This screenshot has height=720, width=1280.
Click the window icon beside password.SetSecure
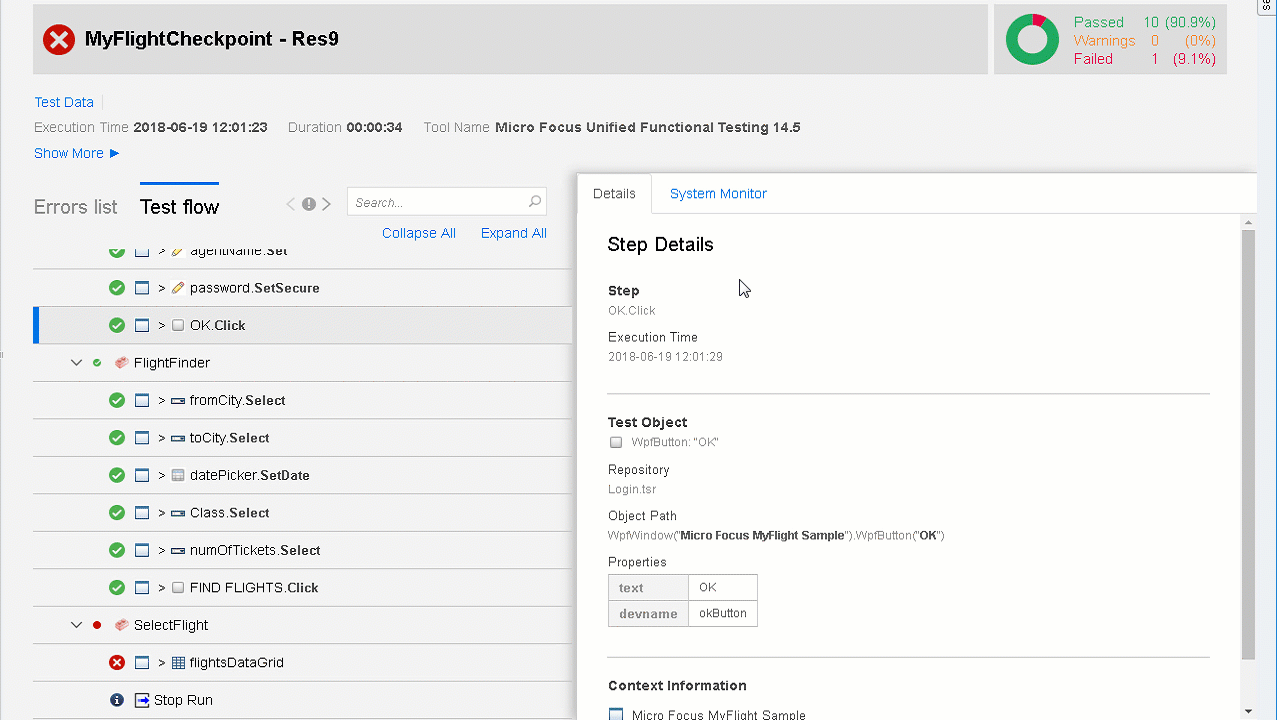click(x=142, y=288)
